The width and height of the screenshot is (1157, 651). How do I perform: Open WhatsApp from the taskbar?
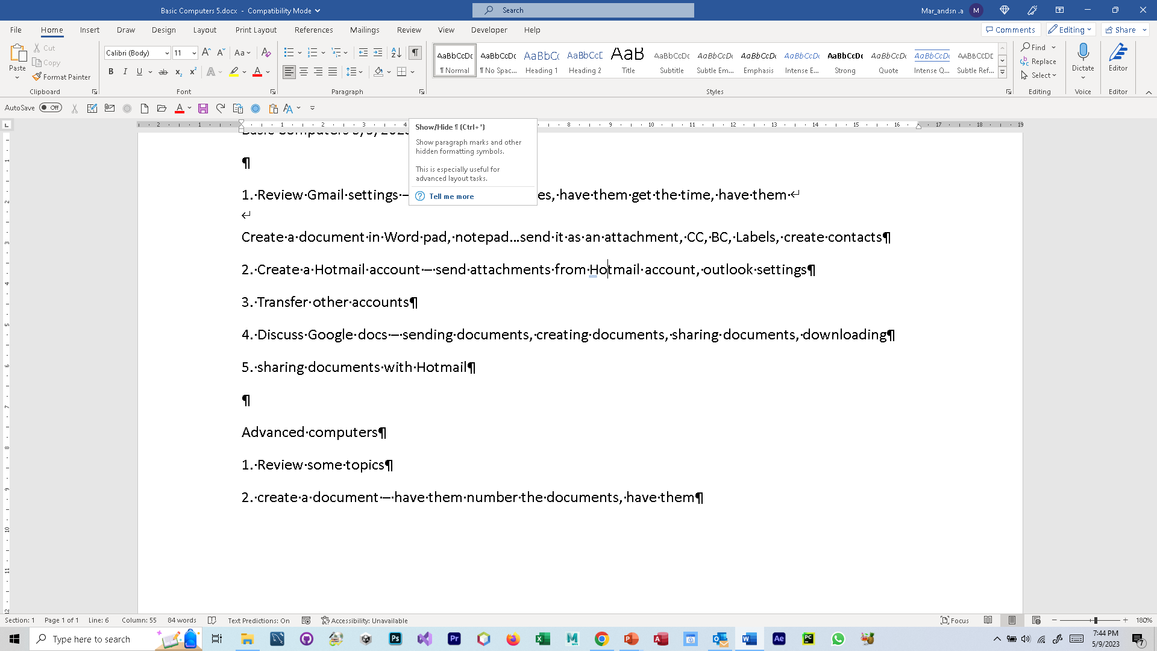point(837,638)
